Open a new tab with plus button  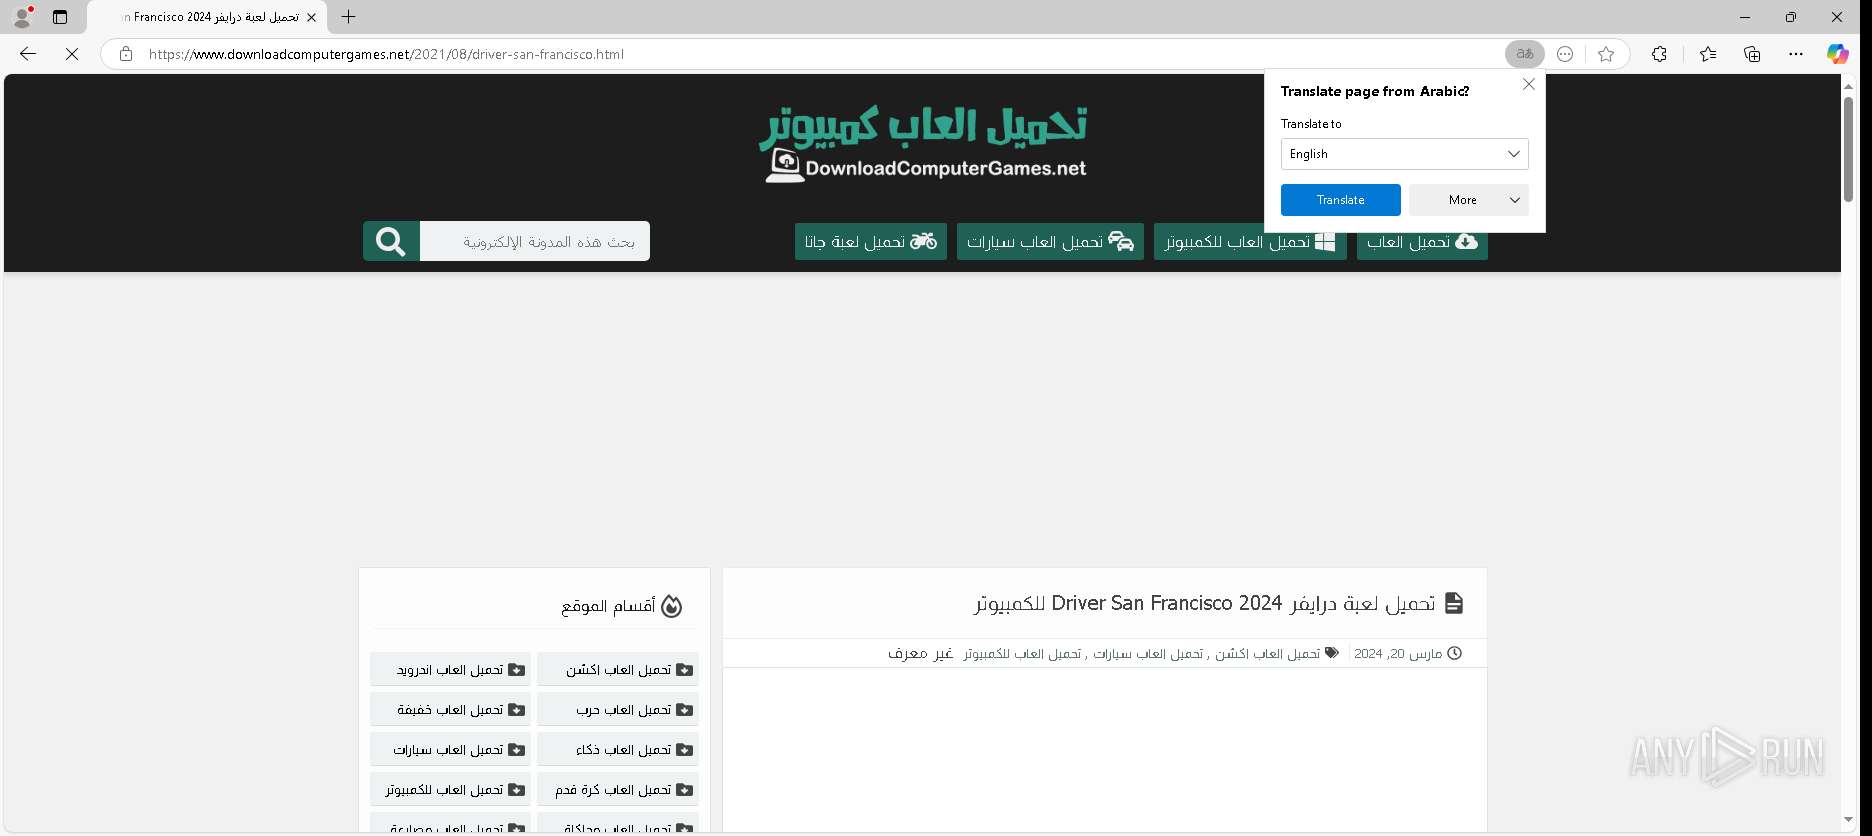pos(348,17)
